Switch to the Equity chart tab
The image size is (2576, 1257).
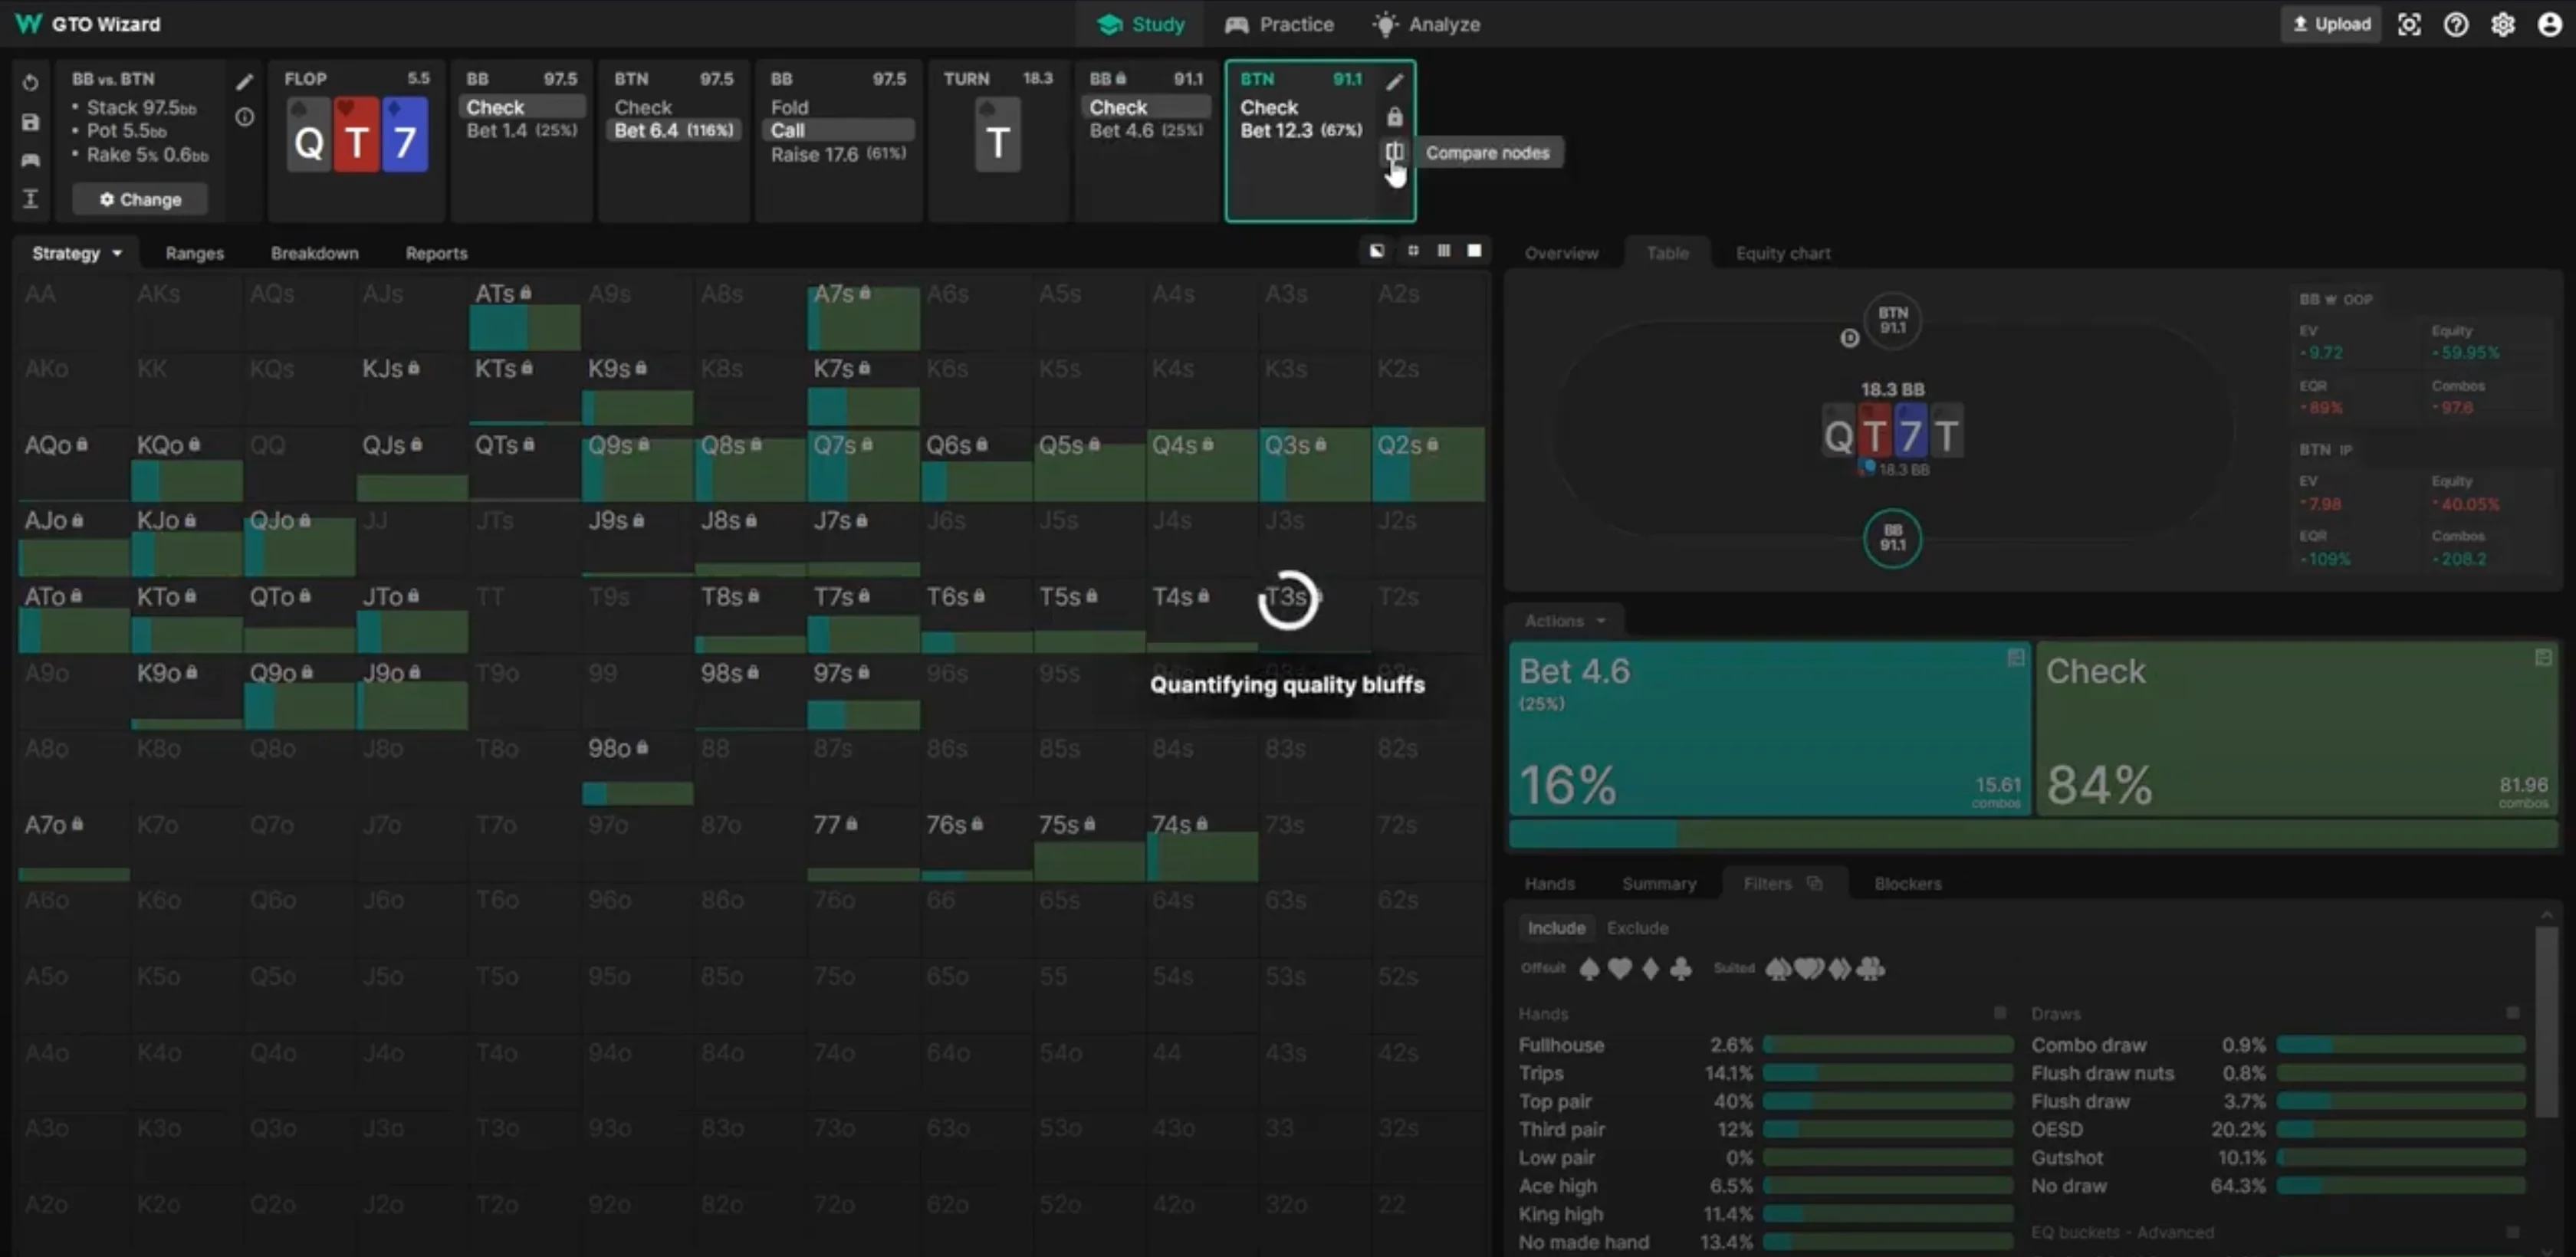pyautogui.click(x=1782, y=253)
